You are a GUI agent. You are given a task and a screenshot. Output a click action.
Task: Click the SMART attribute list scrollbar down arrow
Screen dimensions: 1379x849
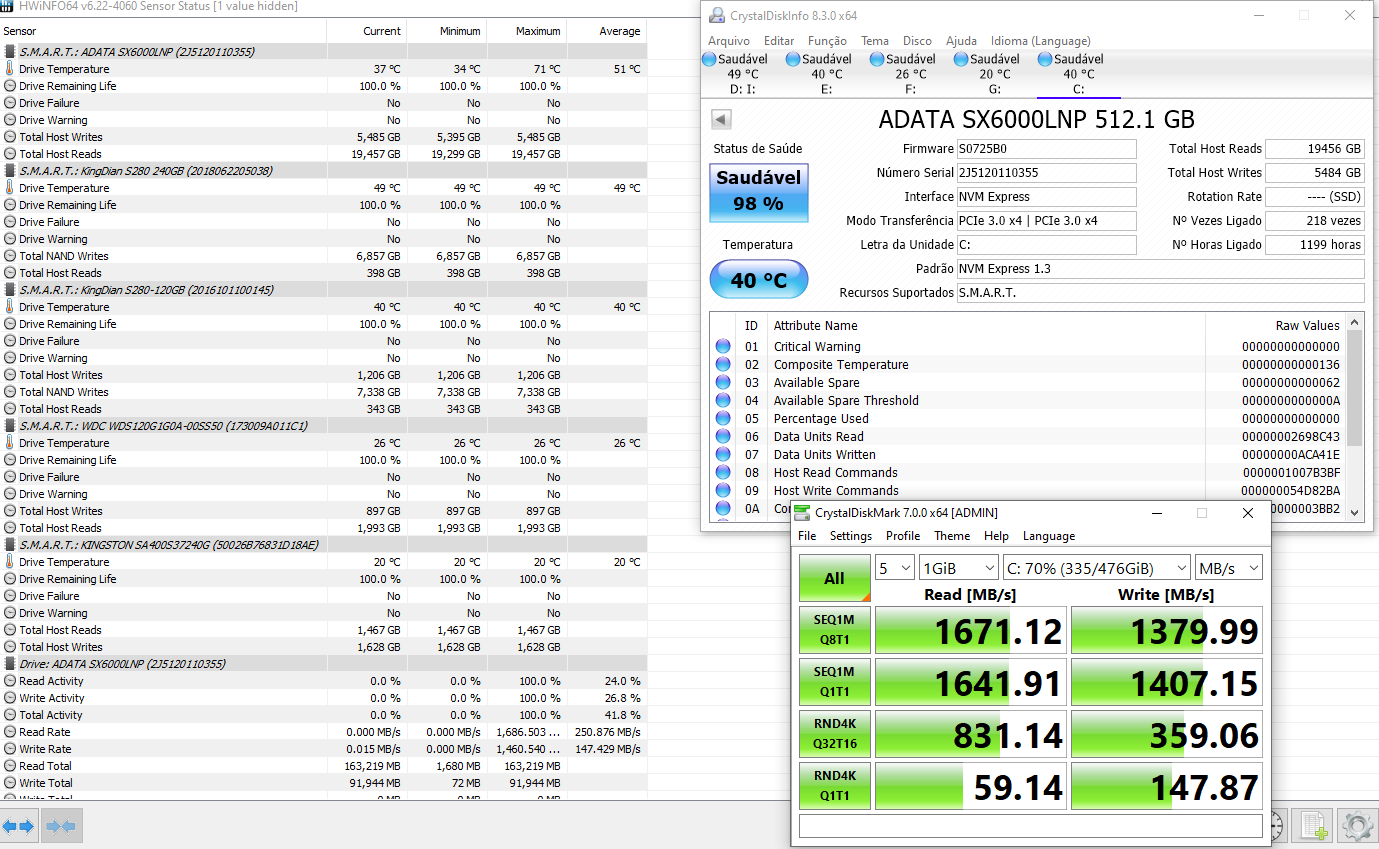(x=1355, y=512)
